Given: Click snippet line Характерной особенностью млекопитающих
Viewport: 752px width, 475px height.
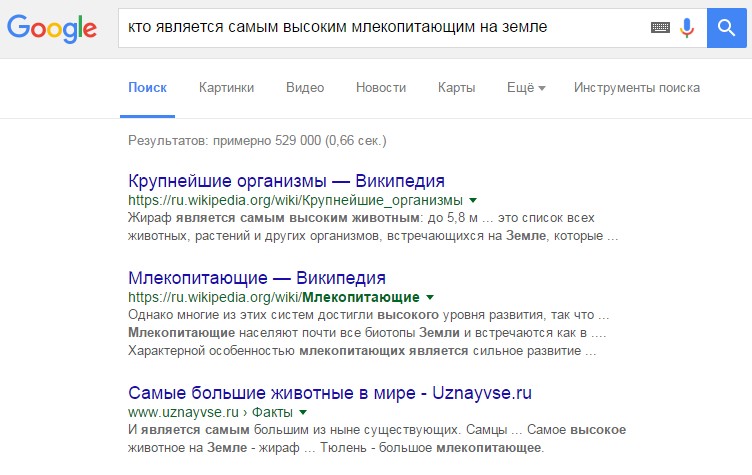Looking at the screenshot, I should click(362, 351).
